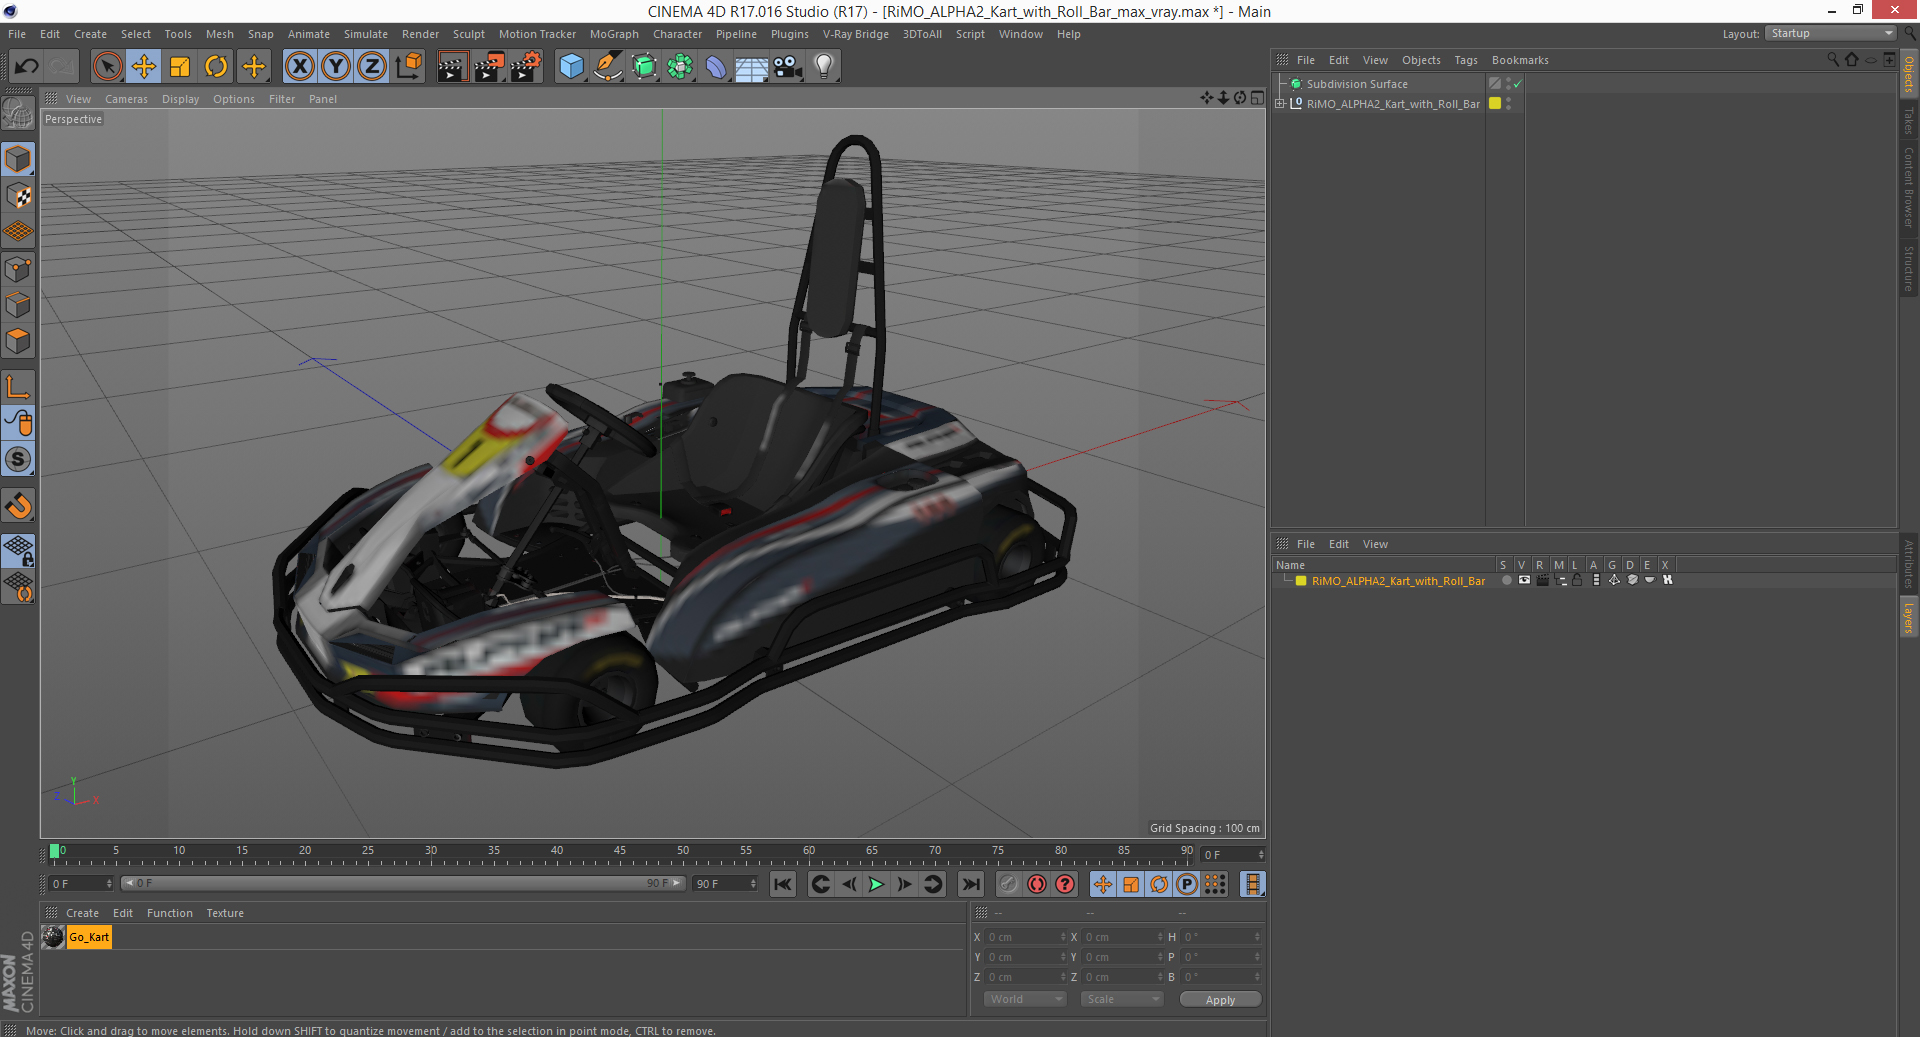Image resolution: width=1920 pixels, height=1037 pixels.
Task: Activate the Rotate tool
Action: [x=216, y=67]
